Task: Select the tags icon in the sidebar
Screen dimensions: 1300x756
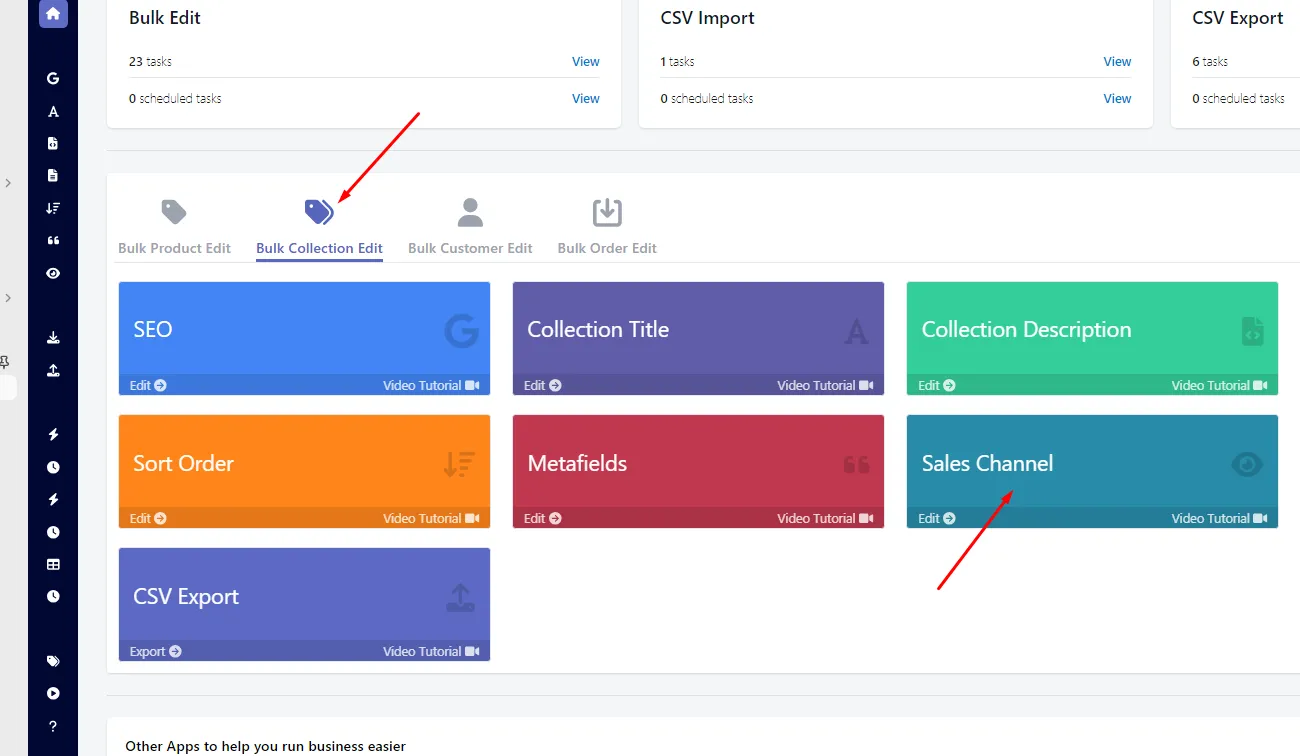Action: click(53, 661)
